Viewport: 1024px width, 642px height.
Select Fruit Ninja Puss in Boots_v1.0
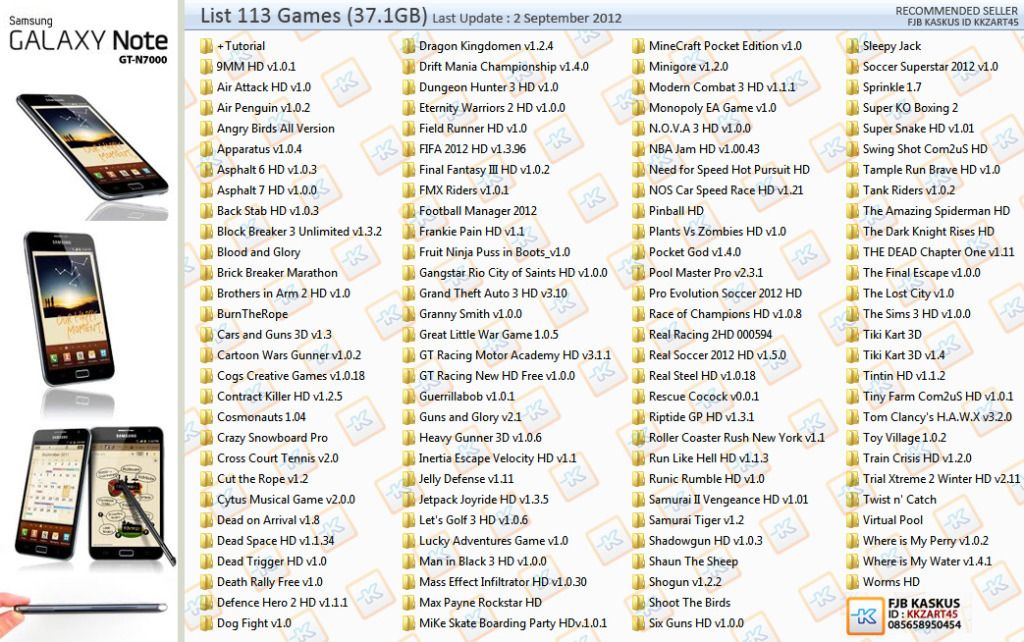pos(494,252)
